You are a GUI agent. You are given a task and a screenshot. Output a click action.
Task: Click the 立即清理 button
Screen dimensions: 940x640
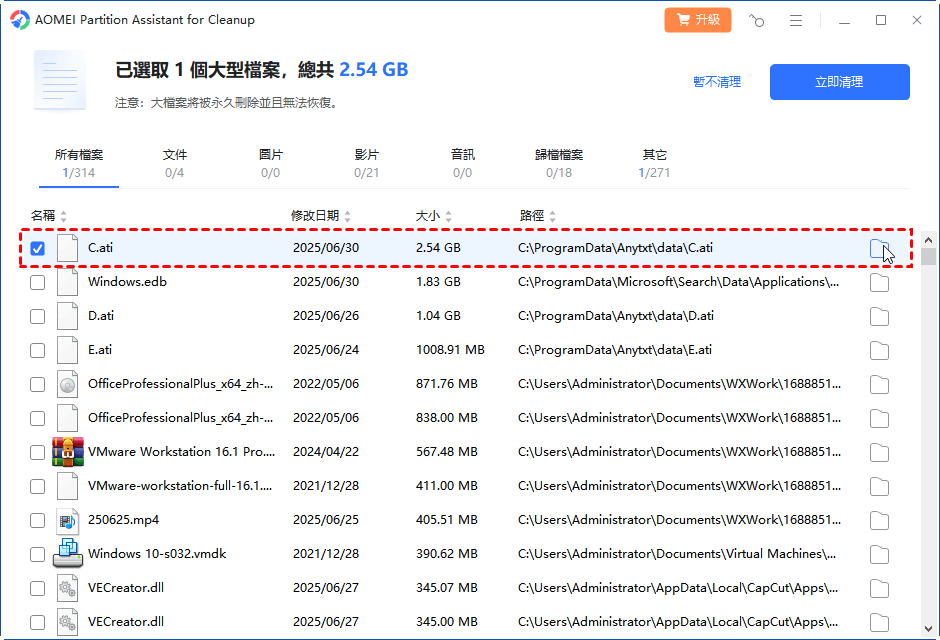tap(839, 82)
